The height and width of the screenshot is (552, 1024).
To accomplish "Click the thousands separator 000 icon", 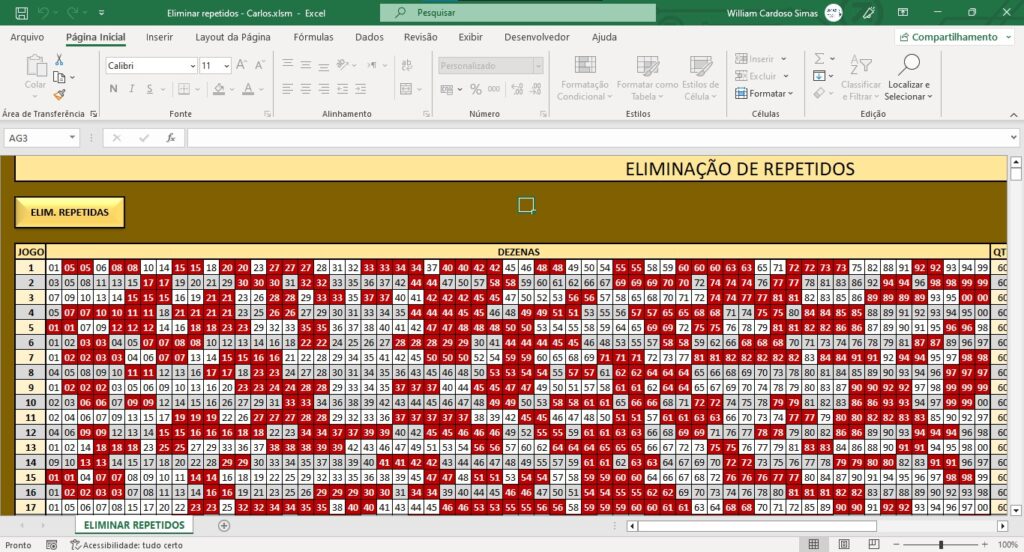I will (494, 89).
